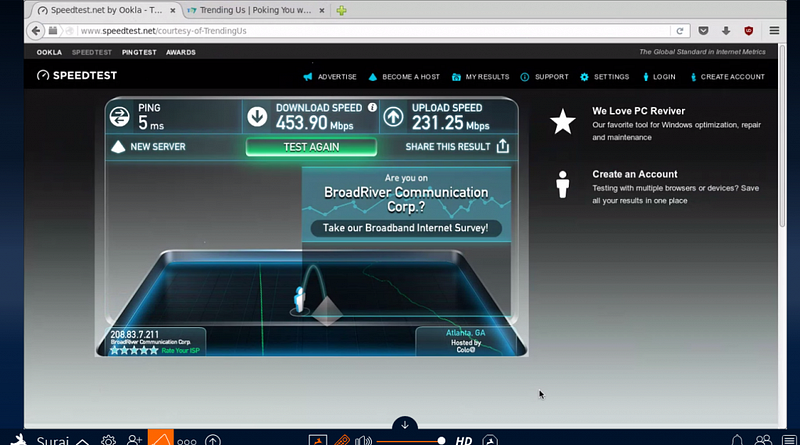
Task: Select the Speedtest.net by Ookla tab
Action: [106, 10]
